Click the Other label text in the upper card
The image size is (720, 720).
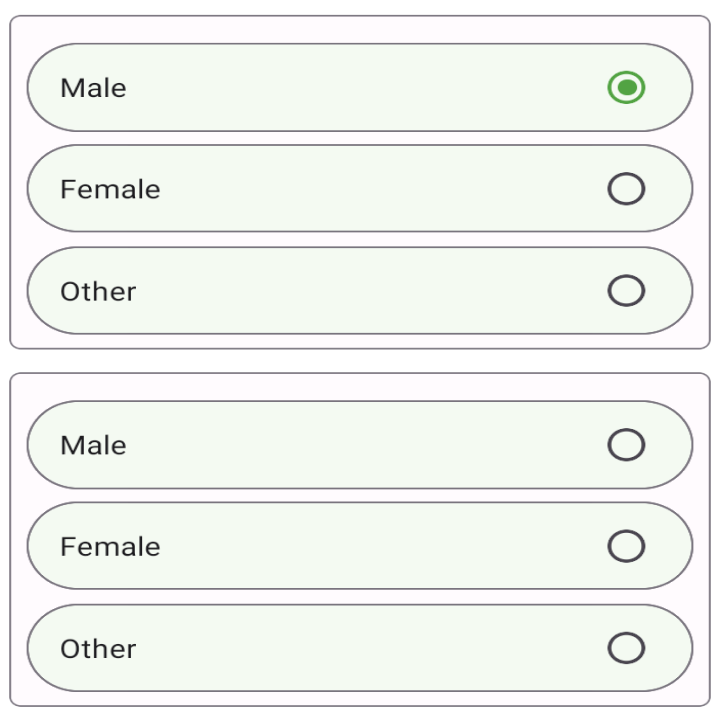[x=98, y=291]
